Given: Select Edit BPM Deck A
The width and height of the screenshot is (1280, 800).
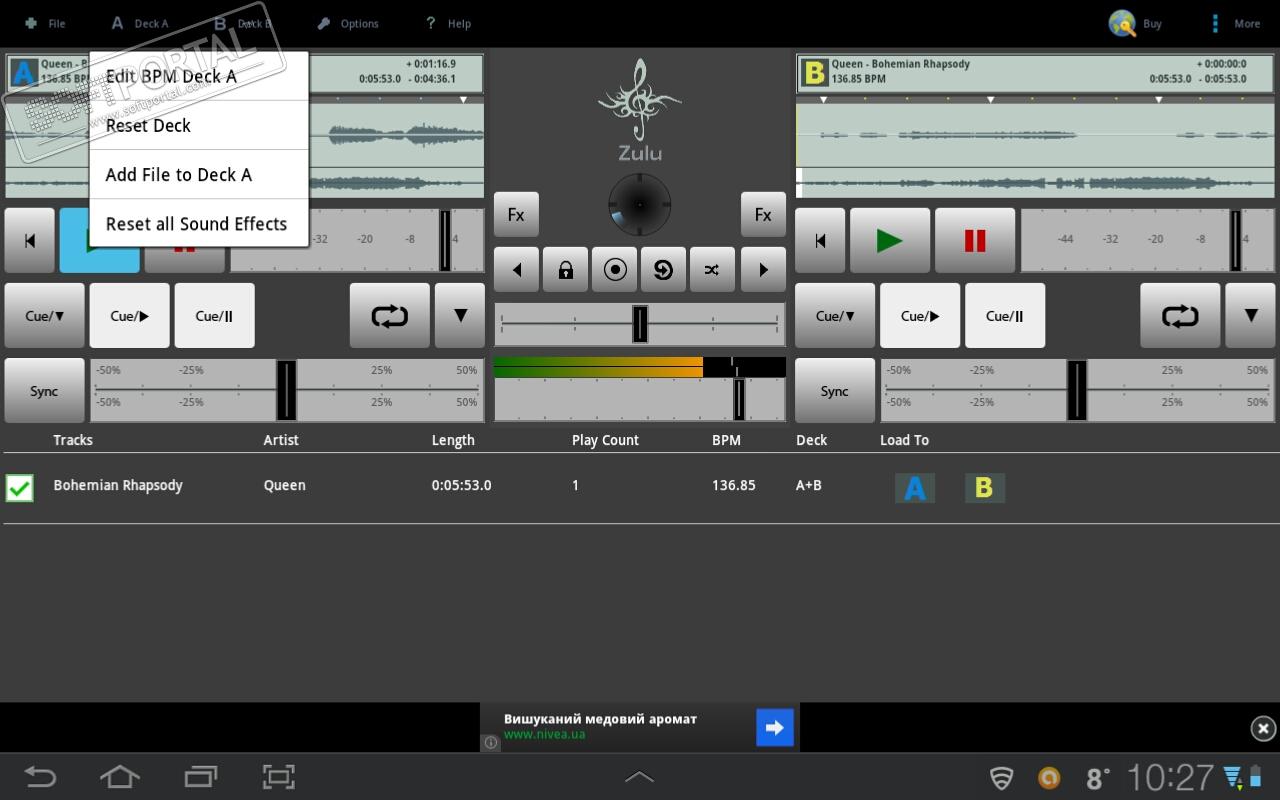Looking at the screenshot, I should coord(198,76).
